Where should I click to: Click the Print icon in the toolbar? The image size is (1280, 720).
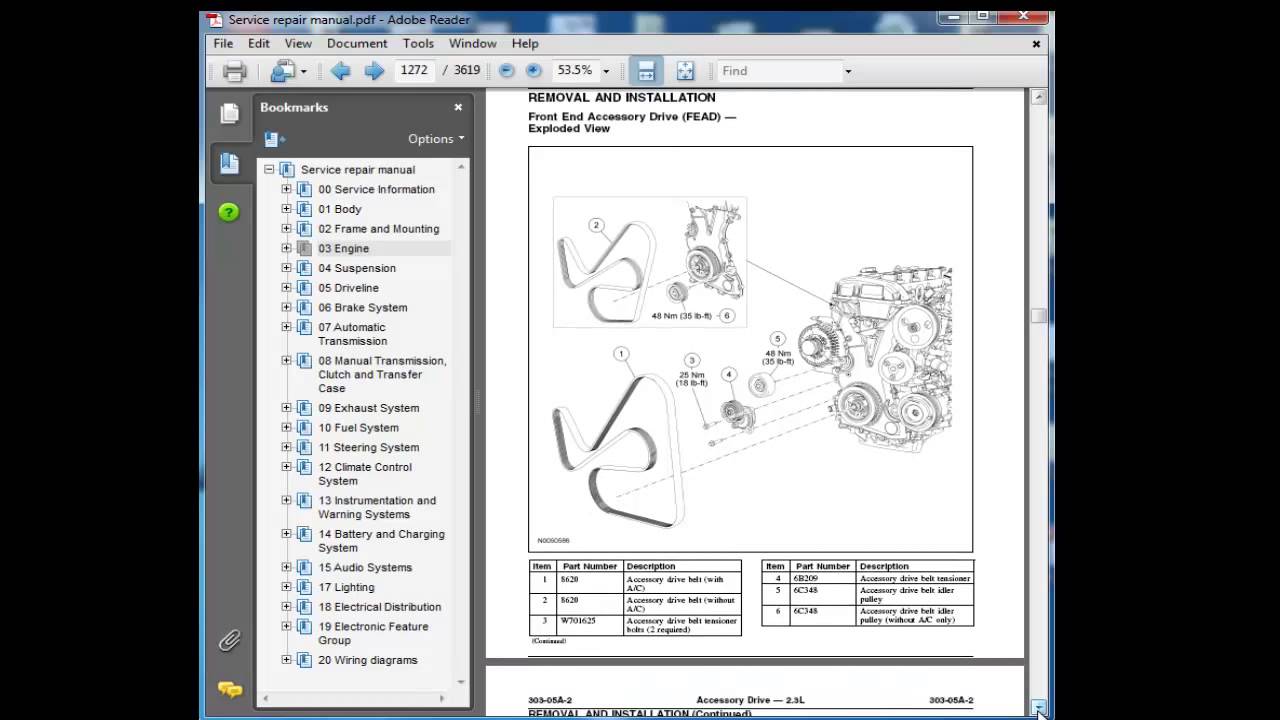click(x=234, y=71)
